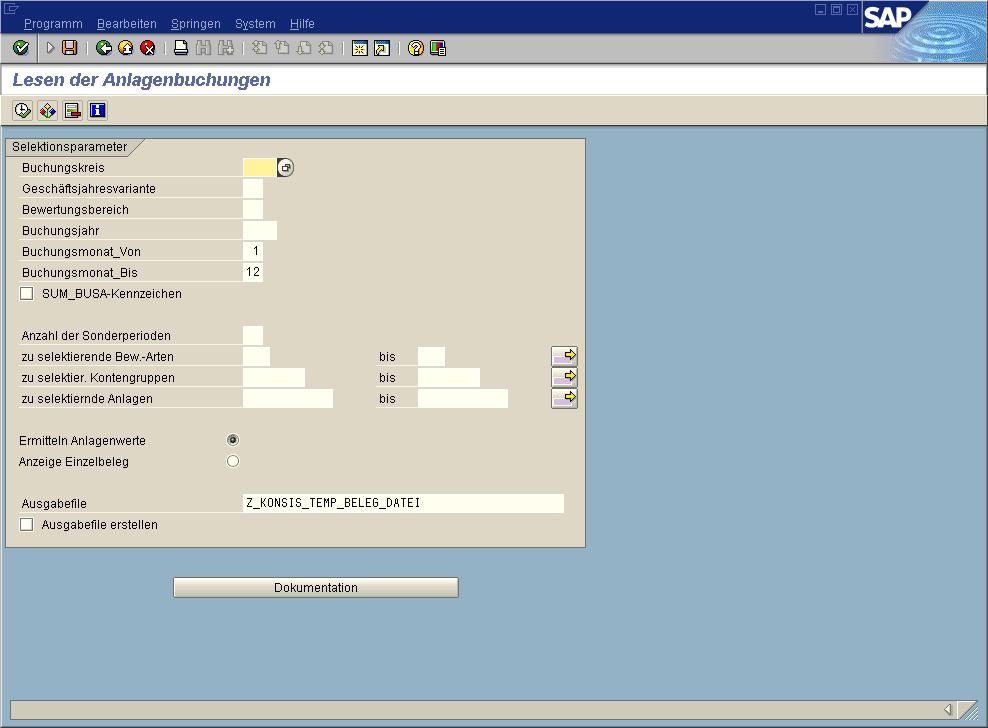Click the Kontengruppen from-value field
988x728 pixels.
click(x=274, y=377)
